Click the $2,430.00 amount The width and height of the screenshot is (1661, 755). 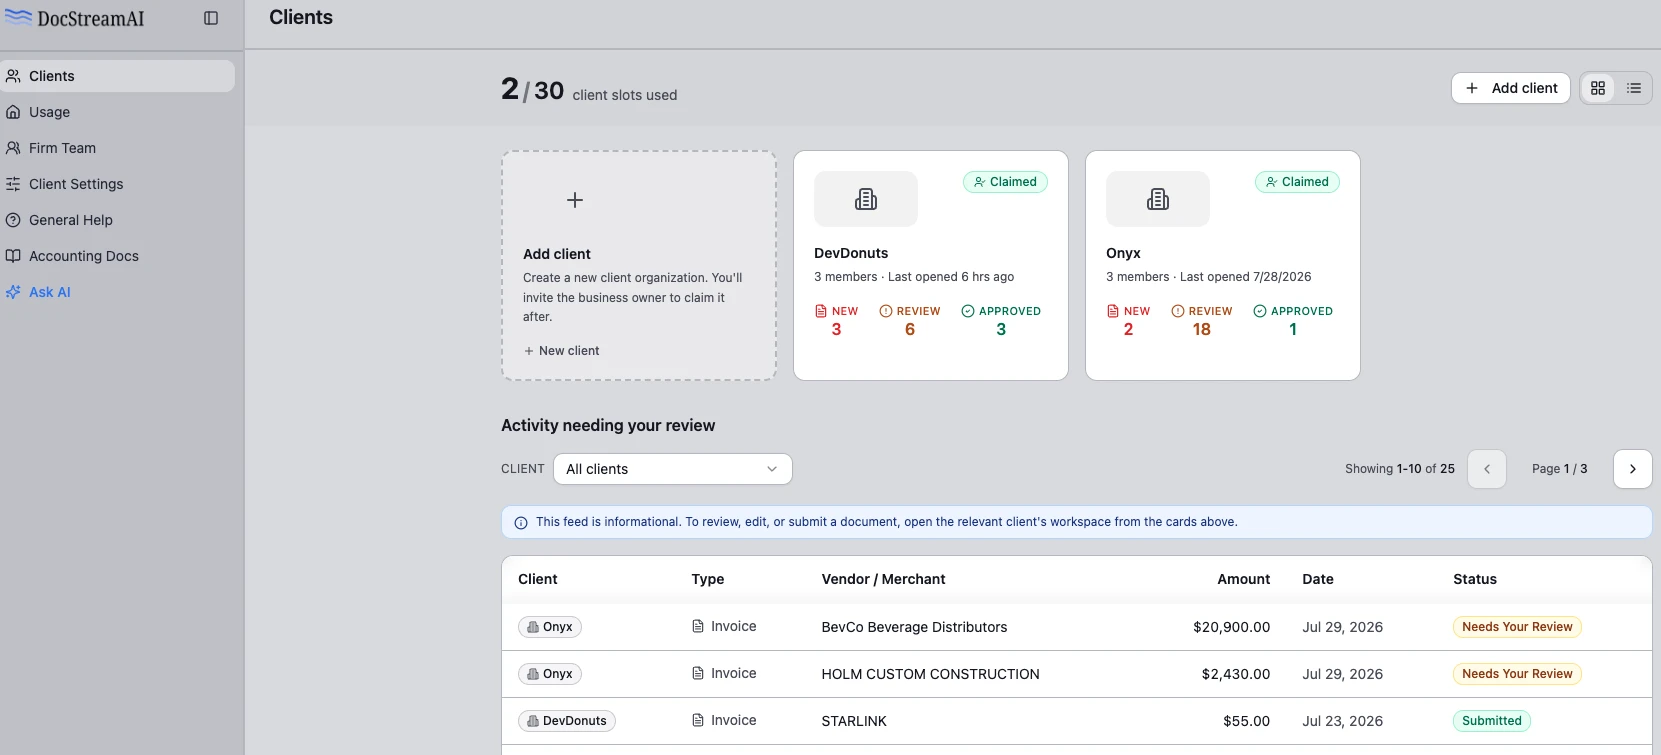(1236, 674)
